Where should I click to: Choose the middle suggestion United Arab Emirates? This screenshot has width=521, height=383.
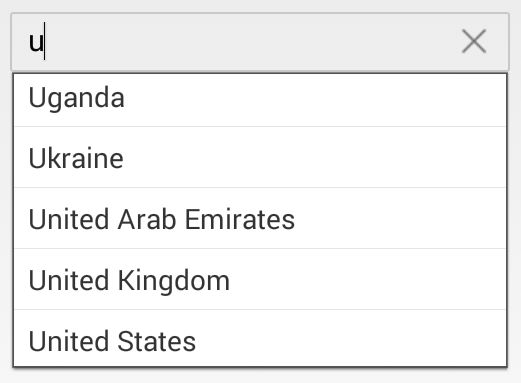pyautogui.click(x=260, y=218)
